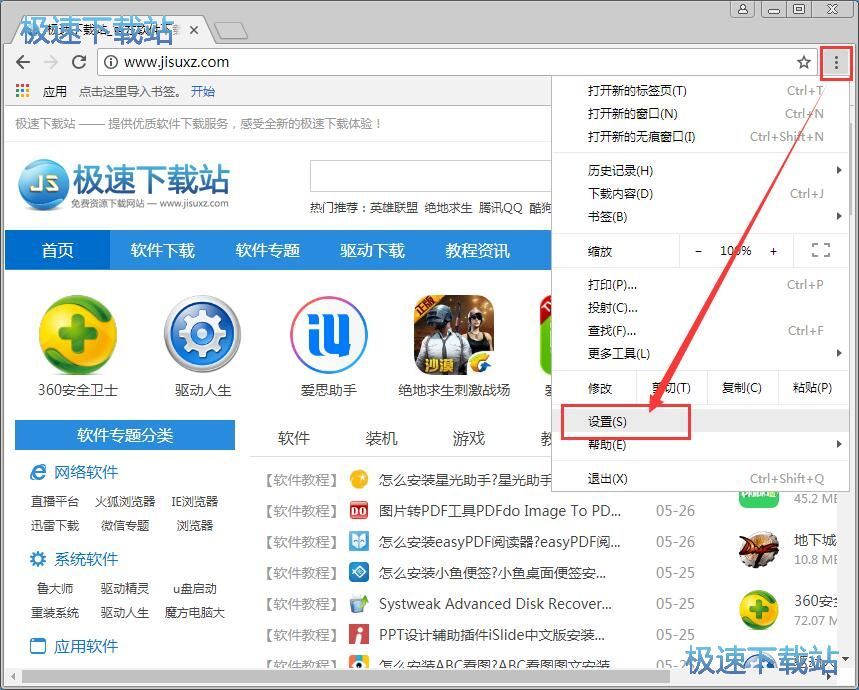
Task: Click the 小鱼便签 article icon
Action: pyautogui.click(x=359, y=573)
